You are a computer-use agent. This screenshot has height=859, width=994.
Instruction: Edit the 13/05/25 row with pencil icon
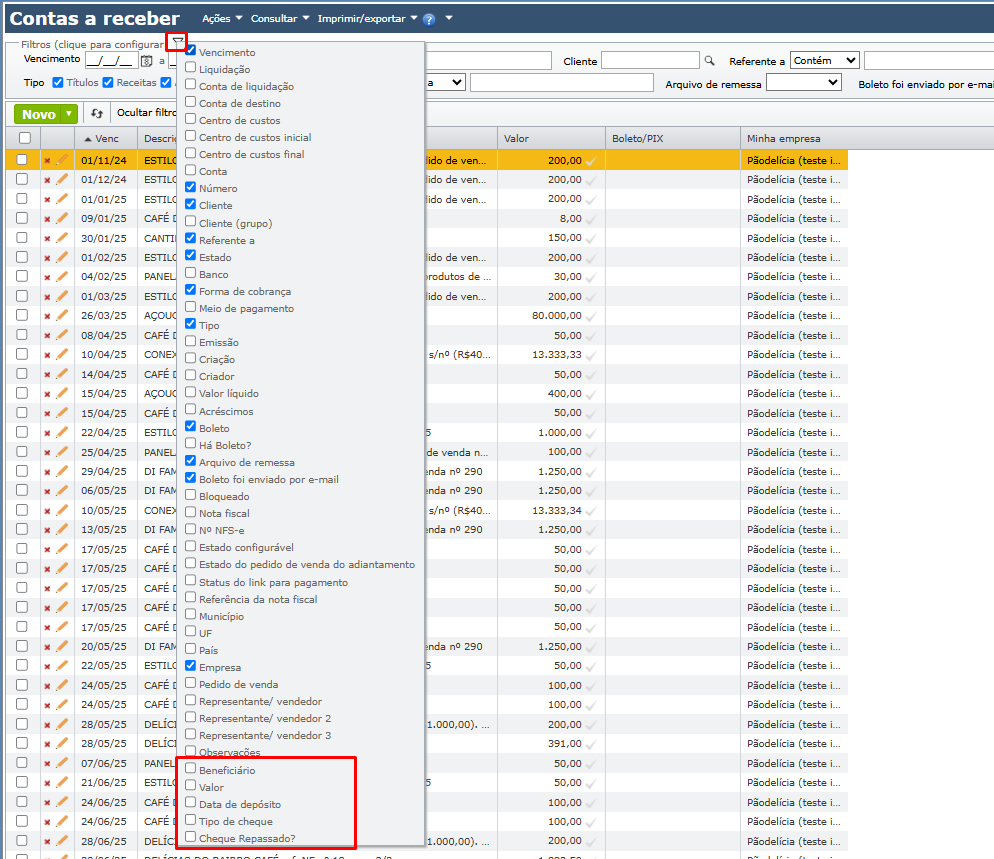61,529
